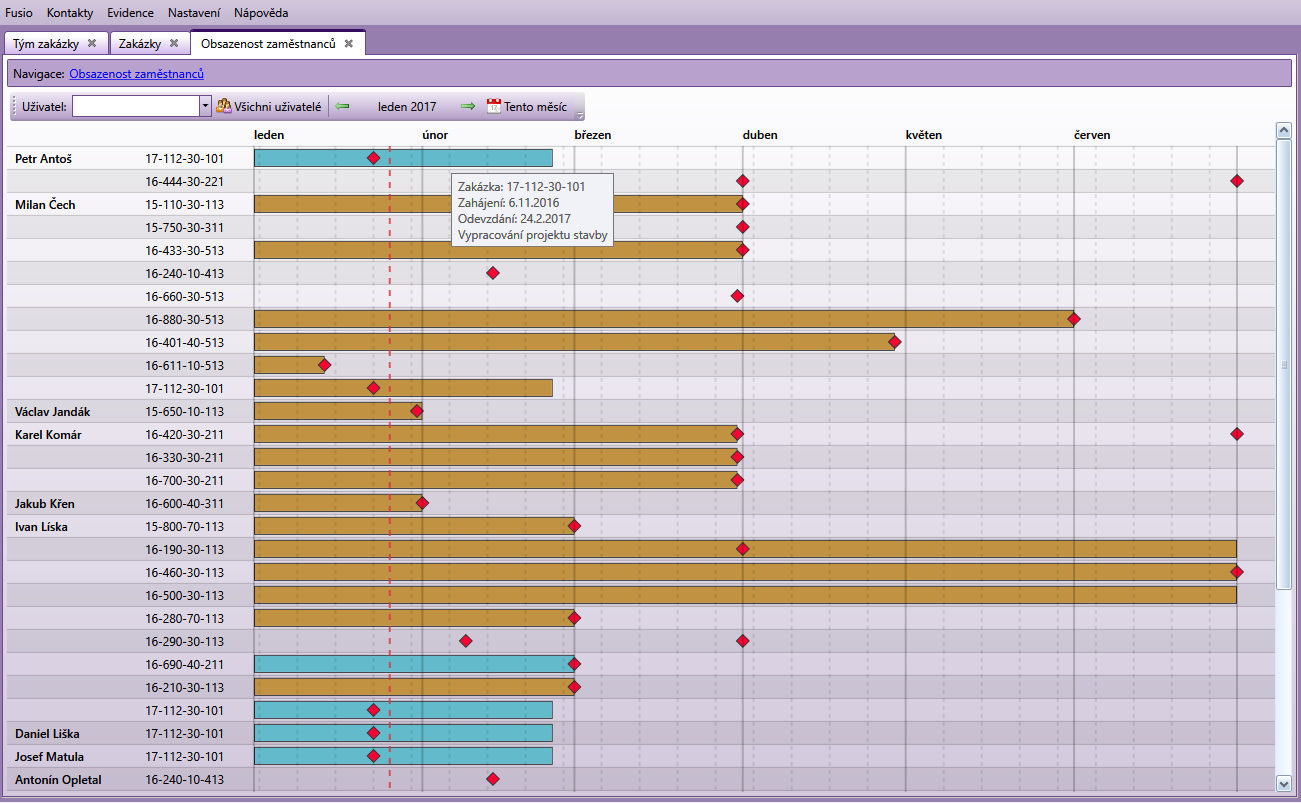Click the Tento měsíc calendar icon

point(494,106)
